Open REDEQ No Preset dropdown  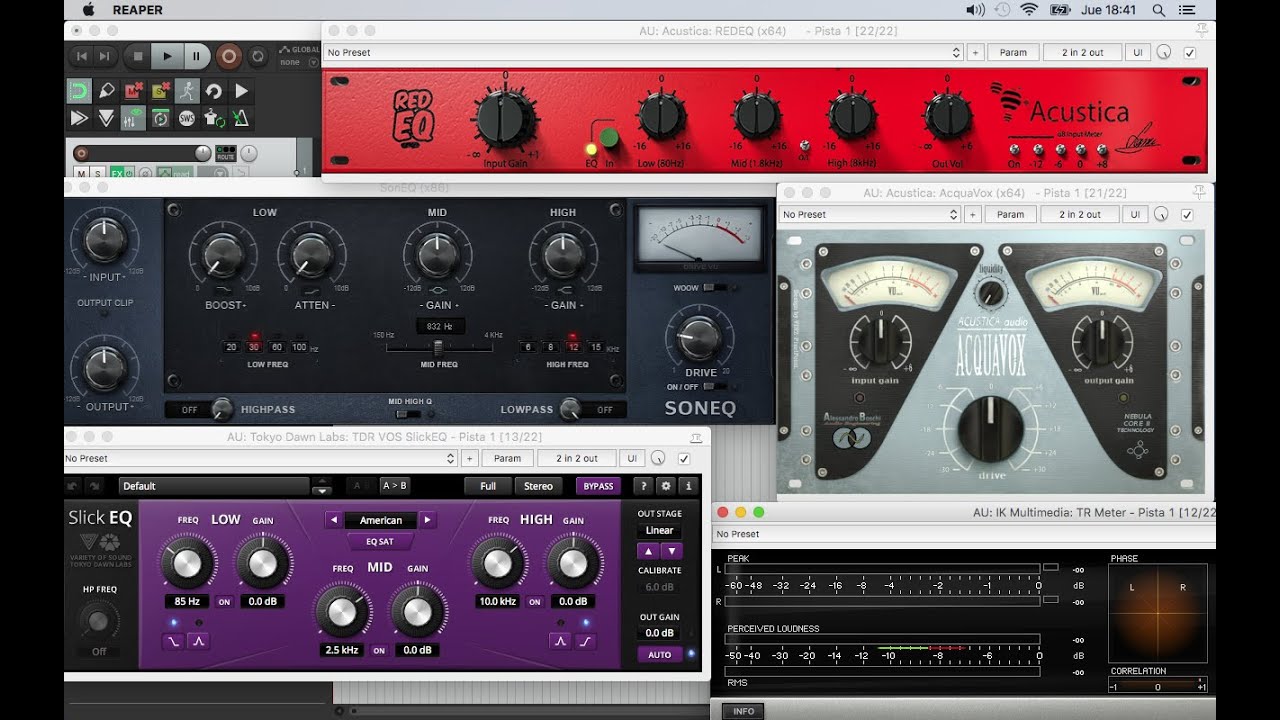point(643,53)
